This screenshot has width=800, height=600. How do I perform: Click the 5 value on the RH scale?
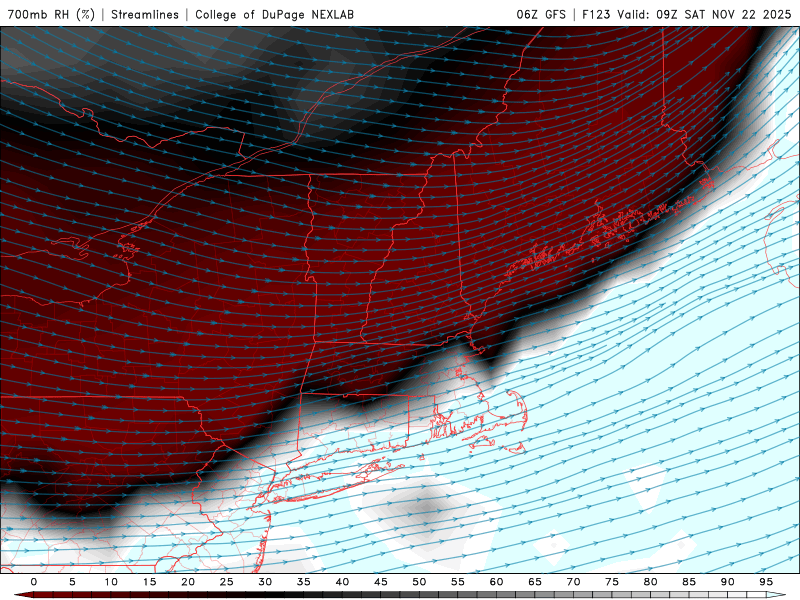pos(72,582)
